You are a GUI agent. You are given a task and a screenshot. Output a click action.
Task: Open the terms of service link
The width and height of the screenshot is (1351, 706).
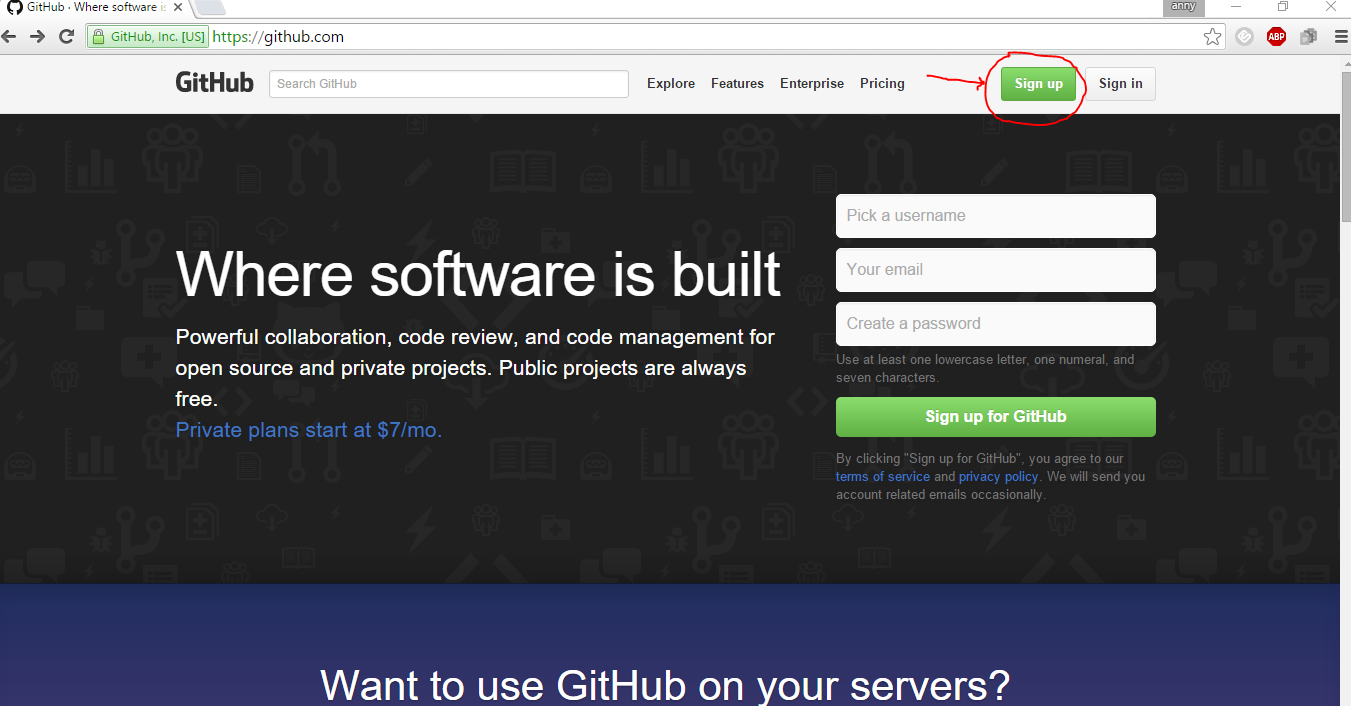point(882,476)
